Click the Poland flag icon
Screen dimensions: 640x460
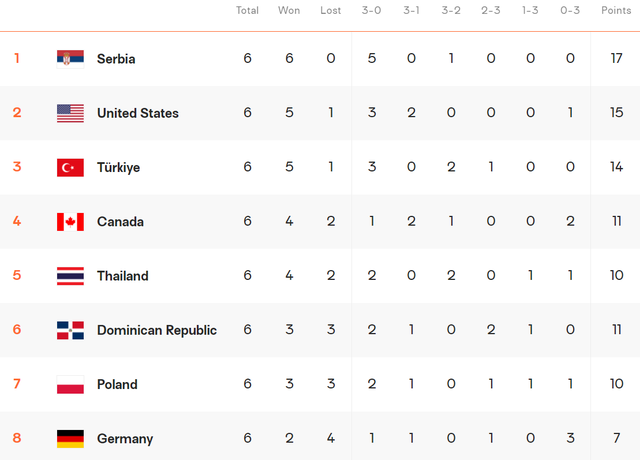pos(70,384)
